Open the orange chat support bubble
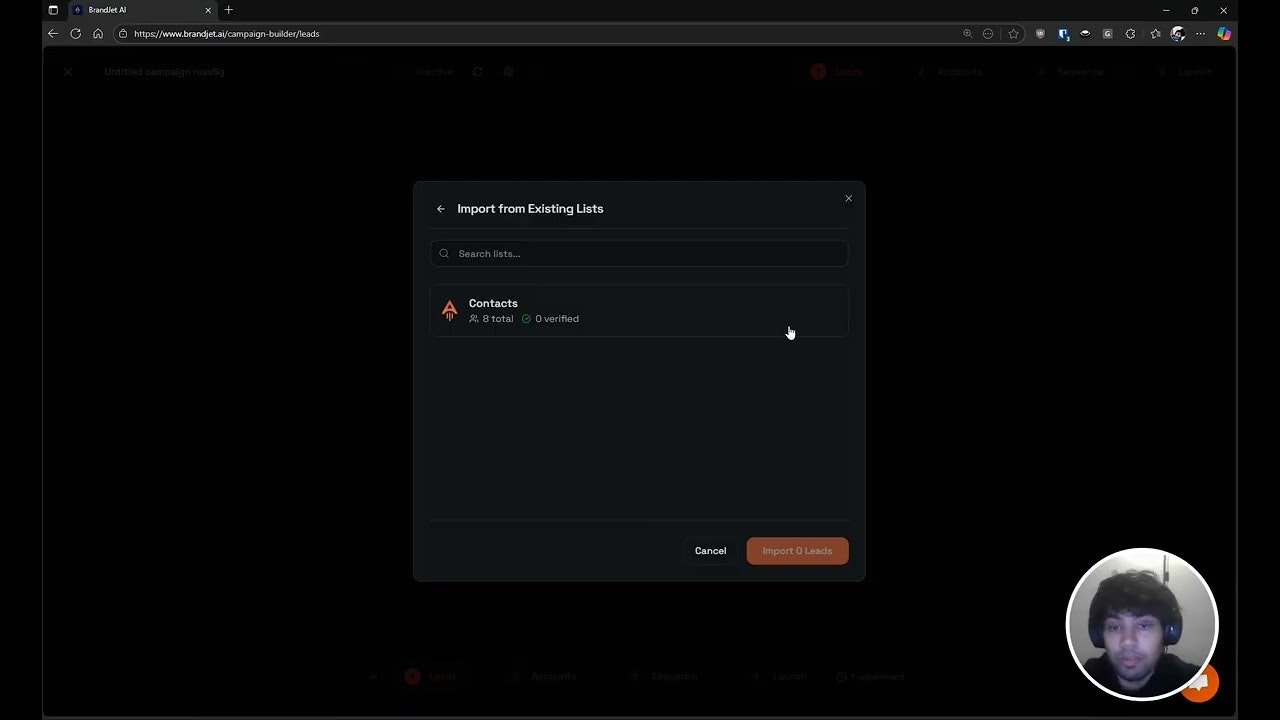Viewport: 1280px width, 720px height. tap(1198, 682)
